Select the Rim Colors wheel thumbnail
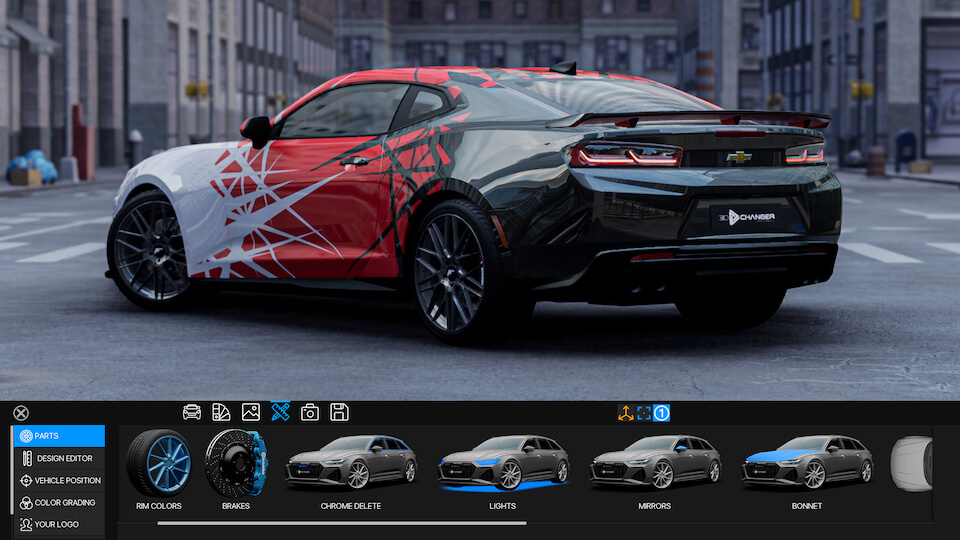960x540 pixels. (159, 463)
